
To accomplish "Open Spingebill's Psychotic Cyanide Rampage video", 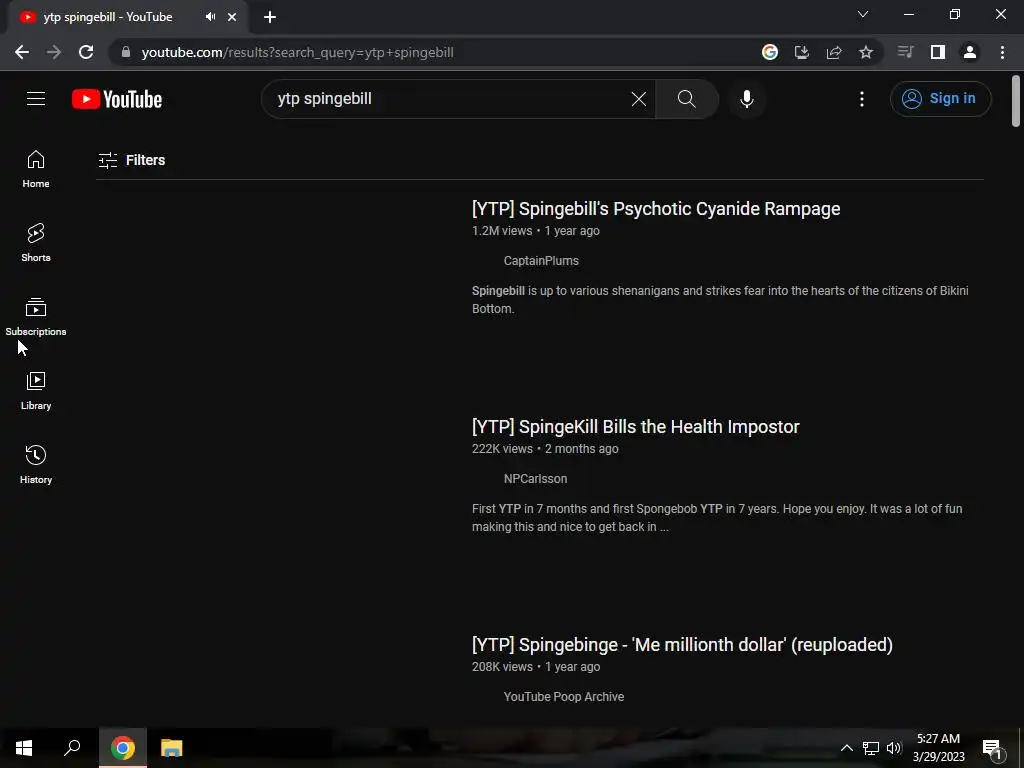I will click(x=656, y=209).
